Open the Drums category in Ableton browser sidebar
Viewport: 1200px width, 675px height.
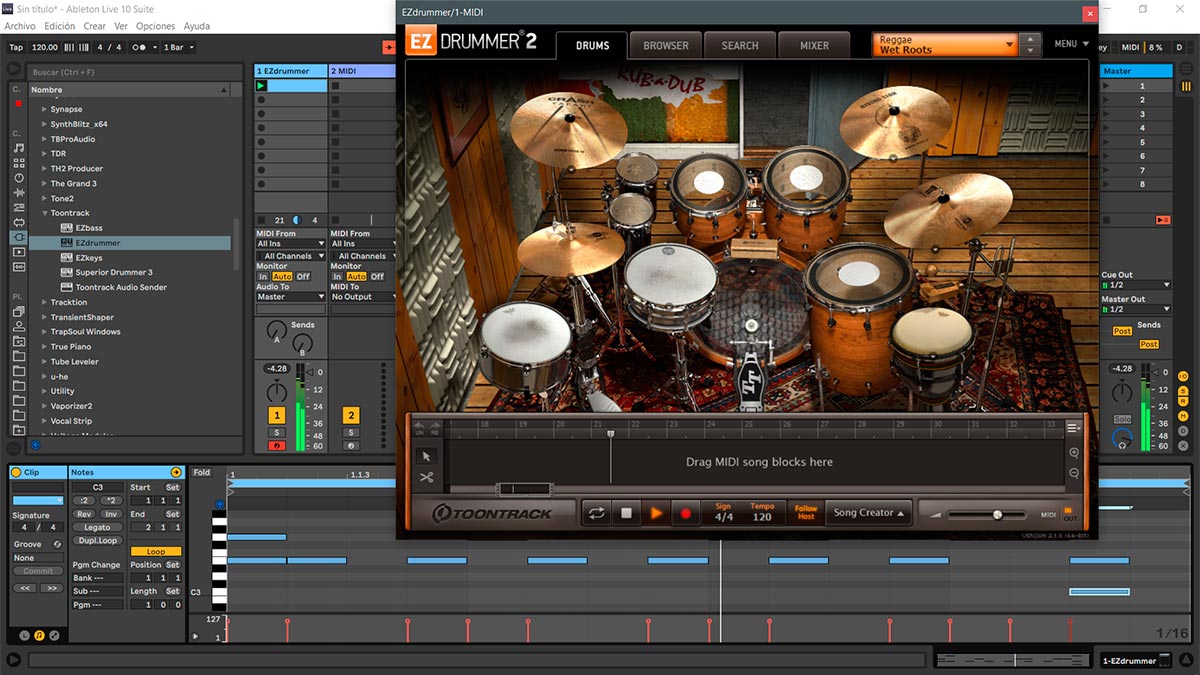[x=19, y=162]
